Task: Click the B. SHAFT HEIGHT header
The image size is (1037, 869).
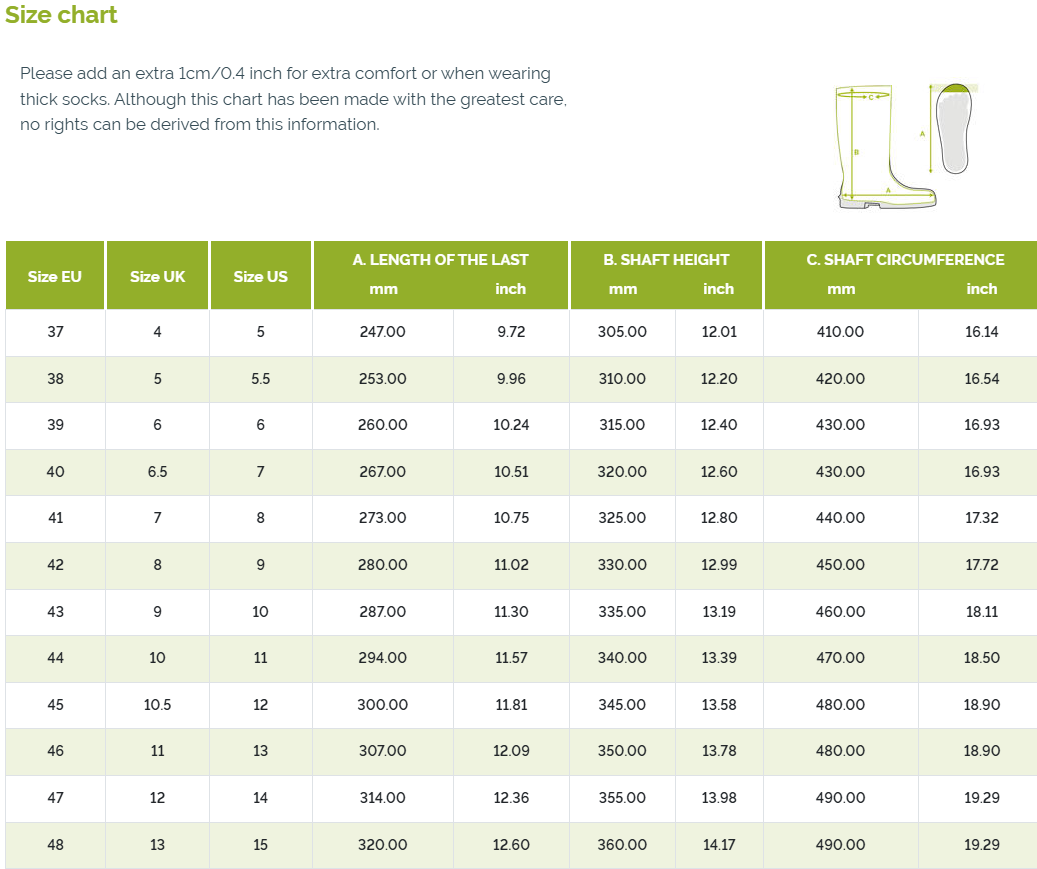Action: [666, 260]
